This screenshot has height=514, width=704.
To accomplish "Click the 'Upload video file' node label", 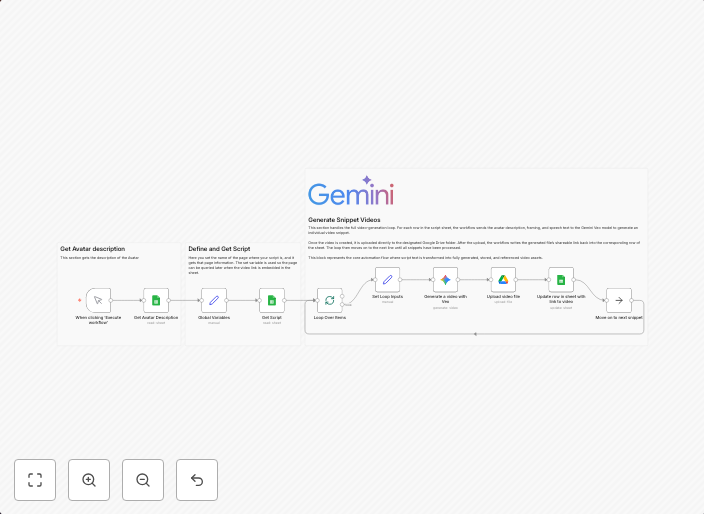I will [503, 297].
